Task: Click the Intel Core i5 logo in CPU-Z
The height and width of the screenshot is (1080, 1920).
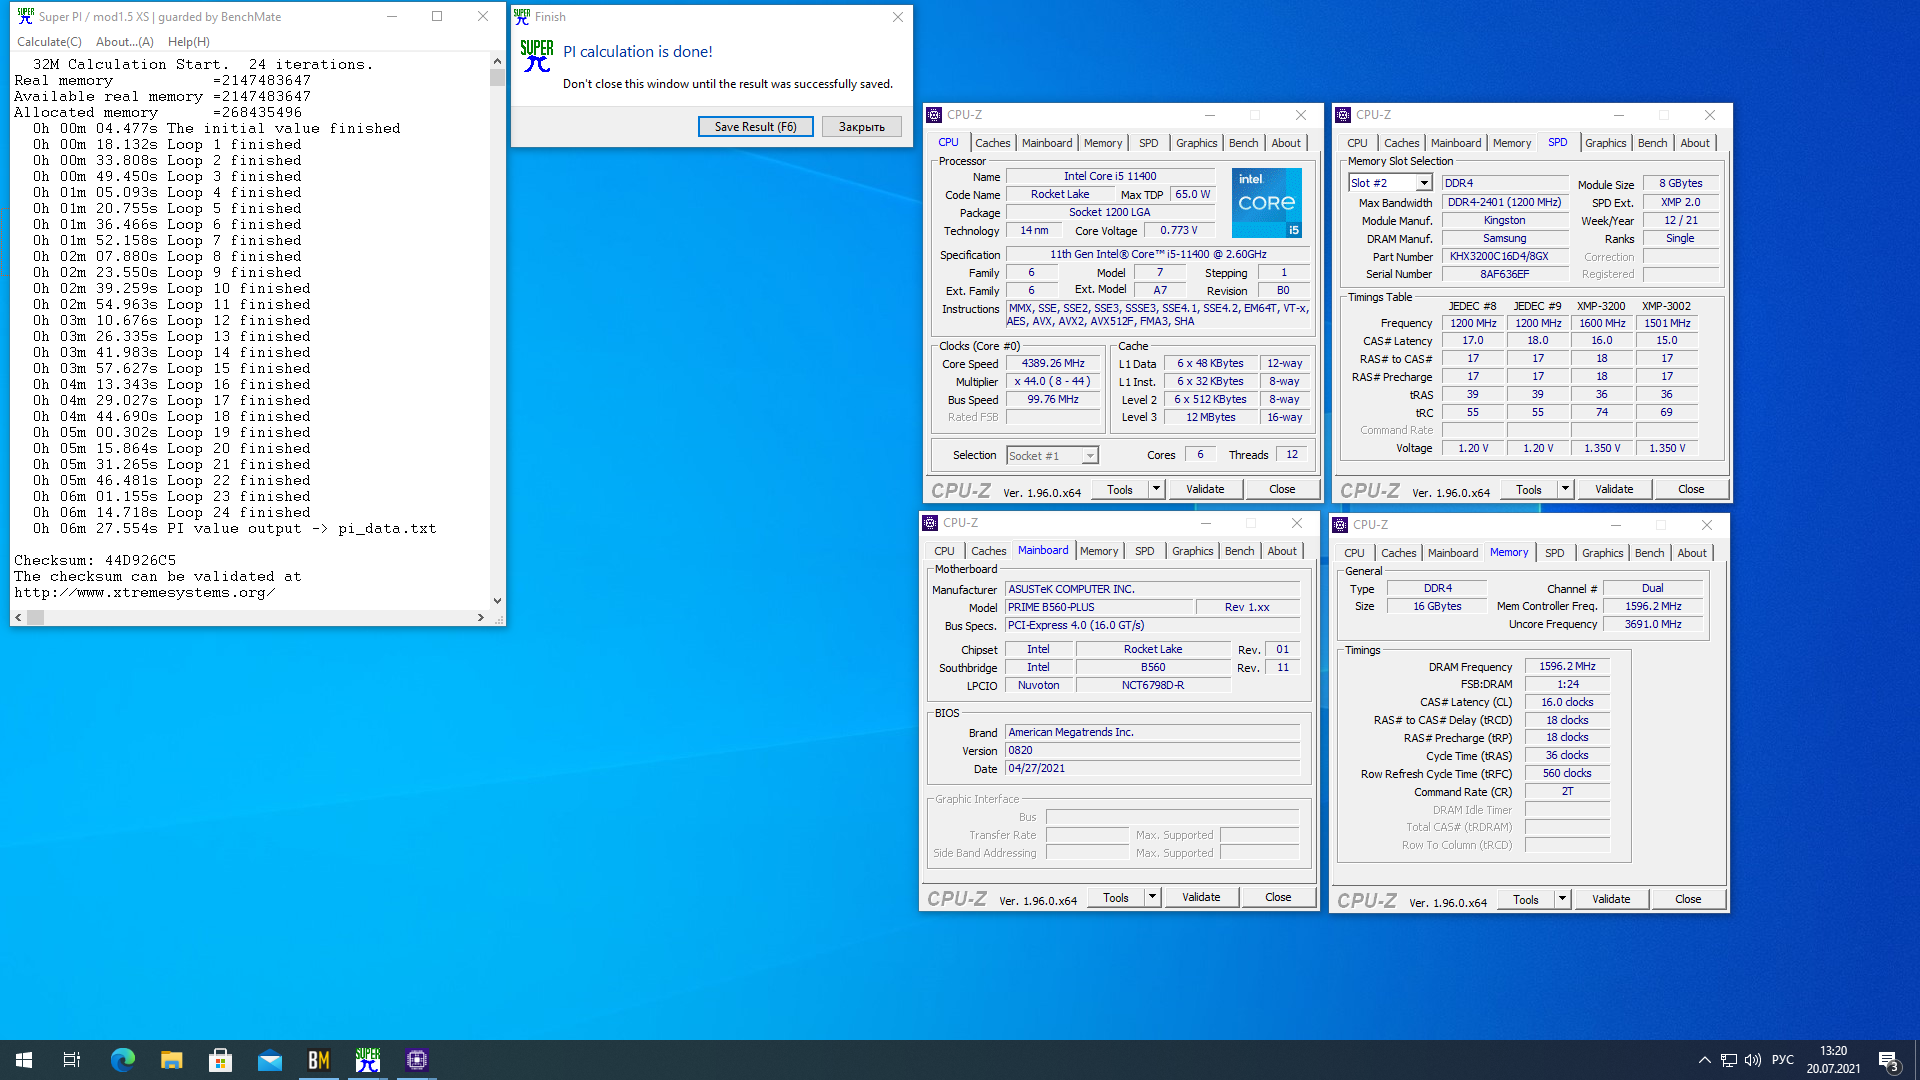Action: click(1266, 203)
